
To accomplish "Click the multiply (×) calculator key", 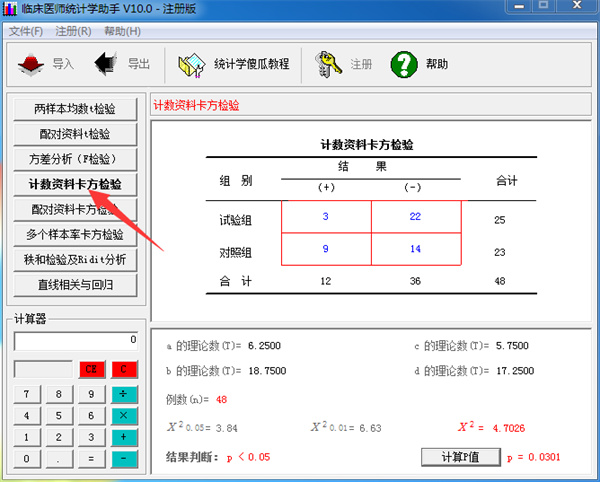I will (124, 415).
